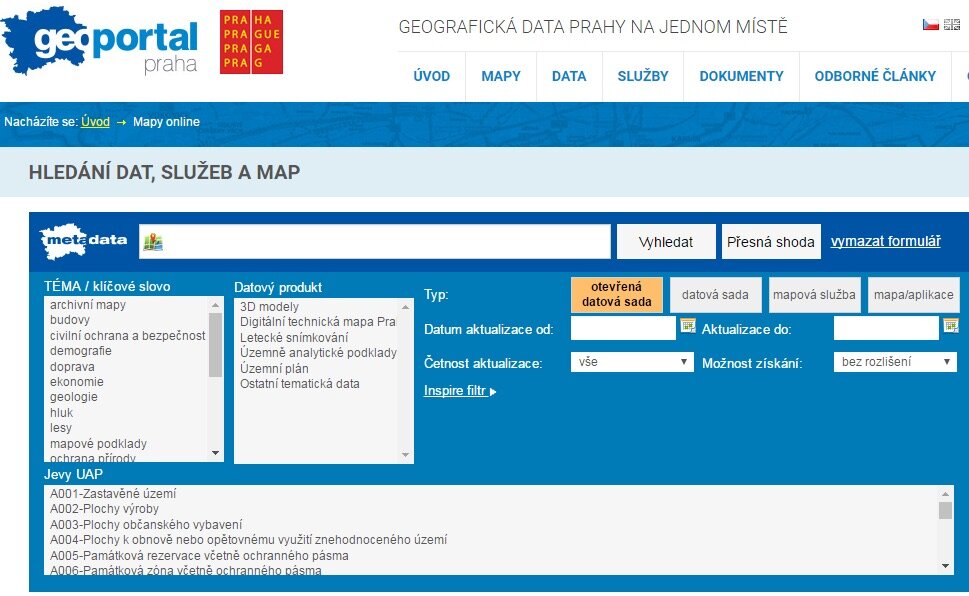Open the Četnost aktualizace dropdown
The width and height of the screenshot is (969, 596).
631,362
